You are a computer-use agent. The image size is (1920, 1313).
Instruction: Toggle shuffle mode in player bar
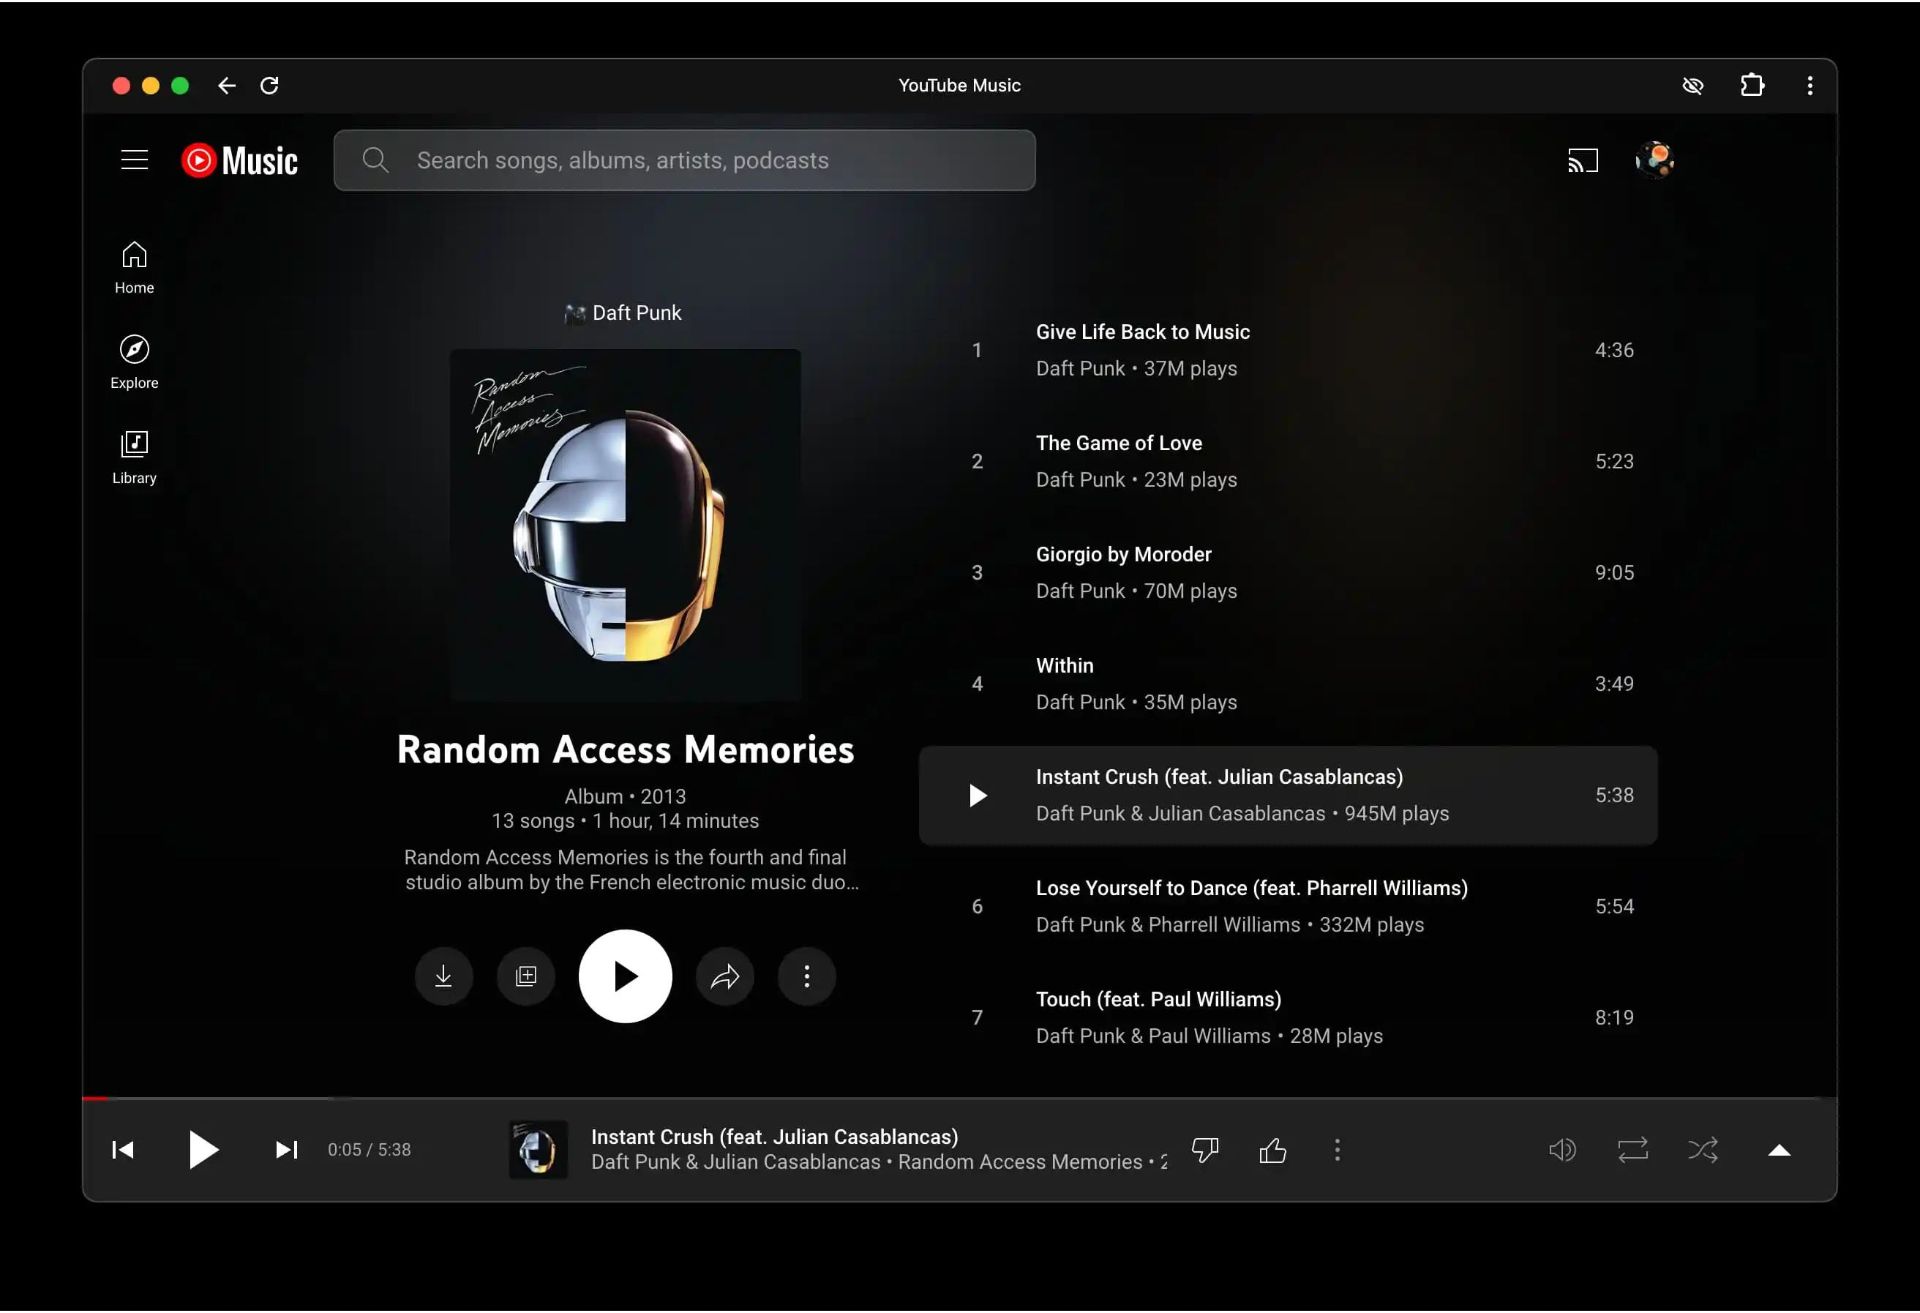1703,1150
